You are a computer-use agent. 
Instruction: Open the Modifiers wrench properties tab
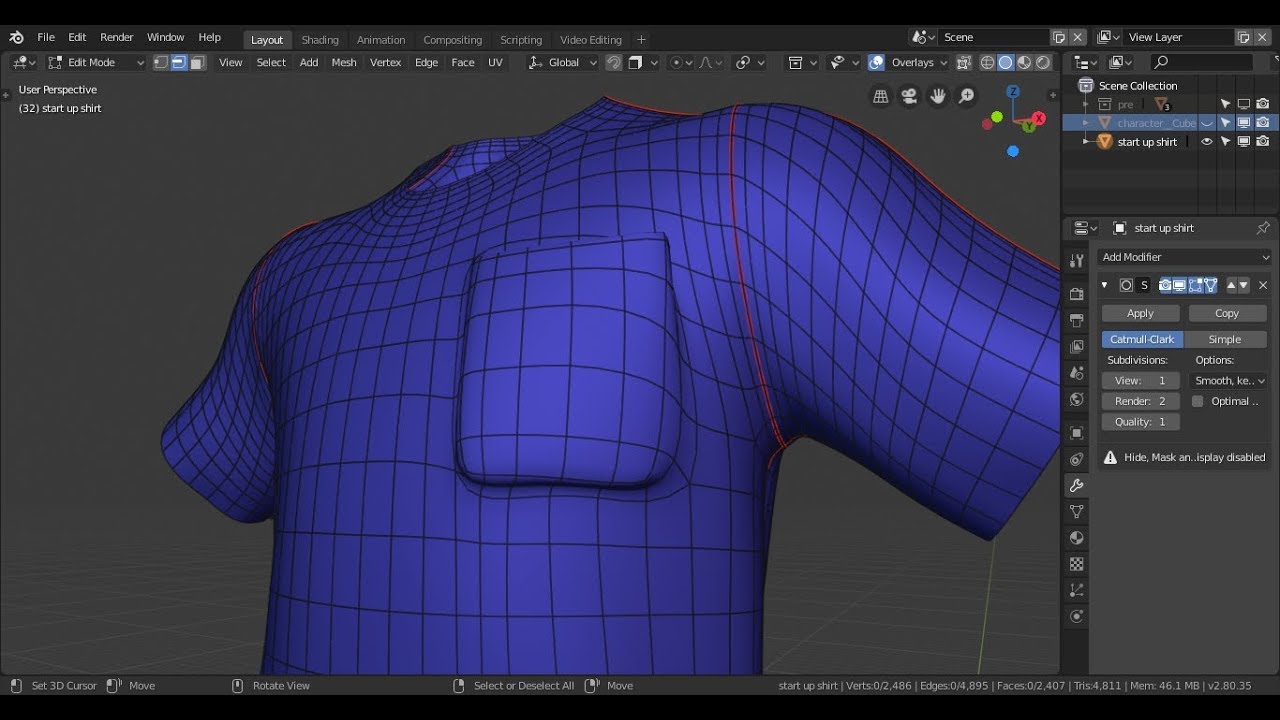pyautogui.click(x=1076, y=486)
